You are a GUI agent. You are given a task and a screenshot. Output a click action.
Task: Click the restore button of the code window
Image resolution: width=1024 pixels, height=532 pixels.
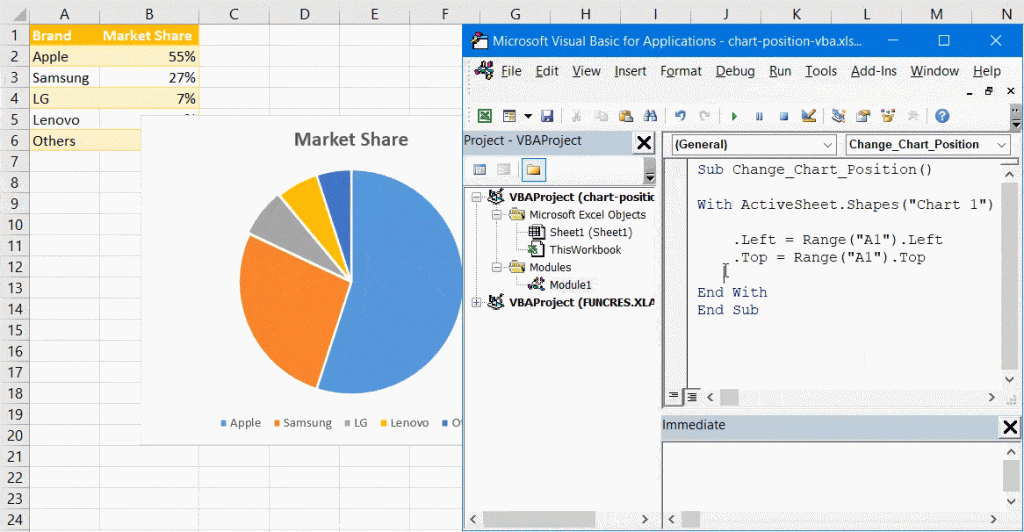click(x=989, y=91)
